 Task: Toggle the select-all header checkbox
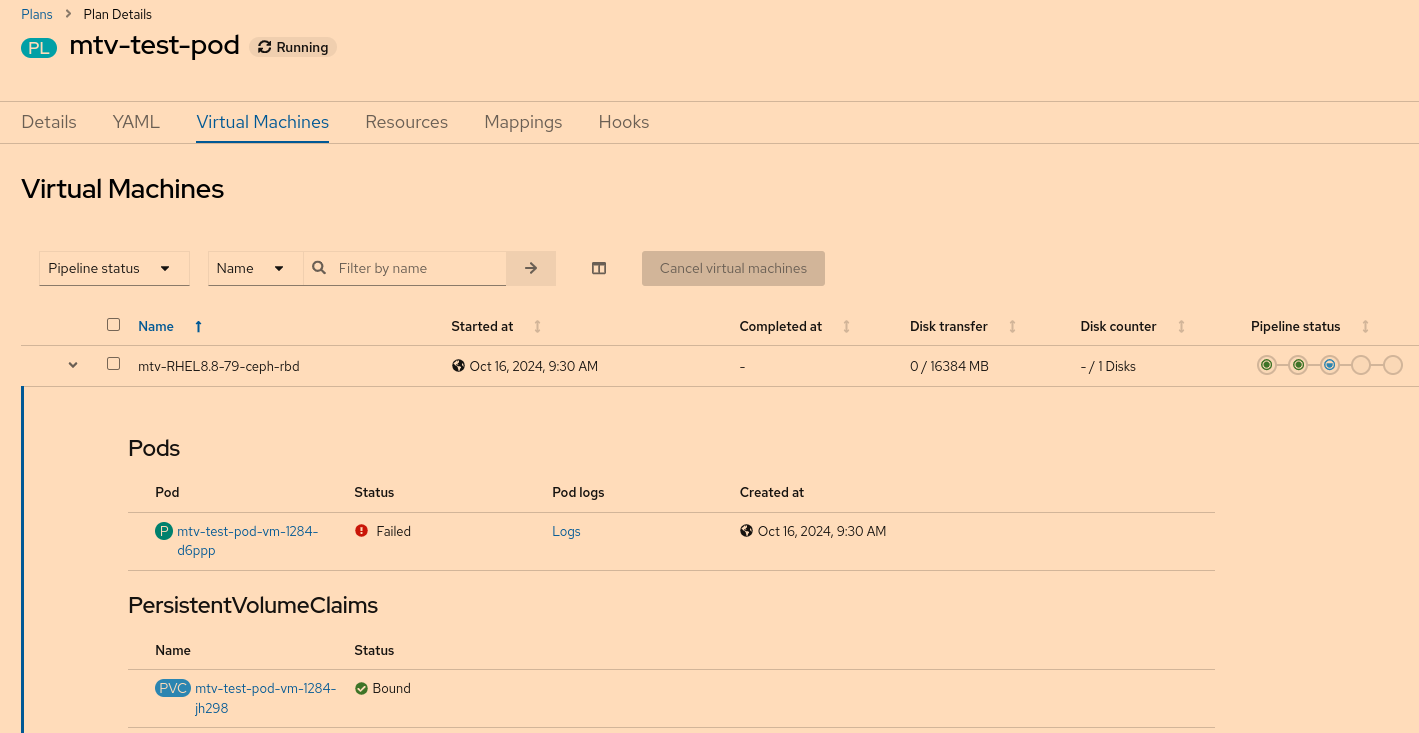click(113, 324)
